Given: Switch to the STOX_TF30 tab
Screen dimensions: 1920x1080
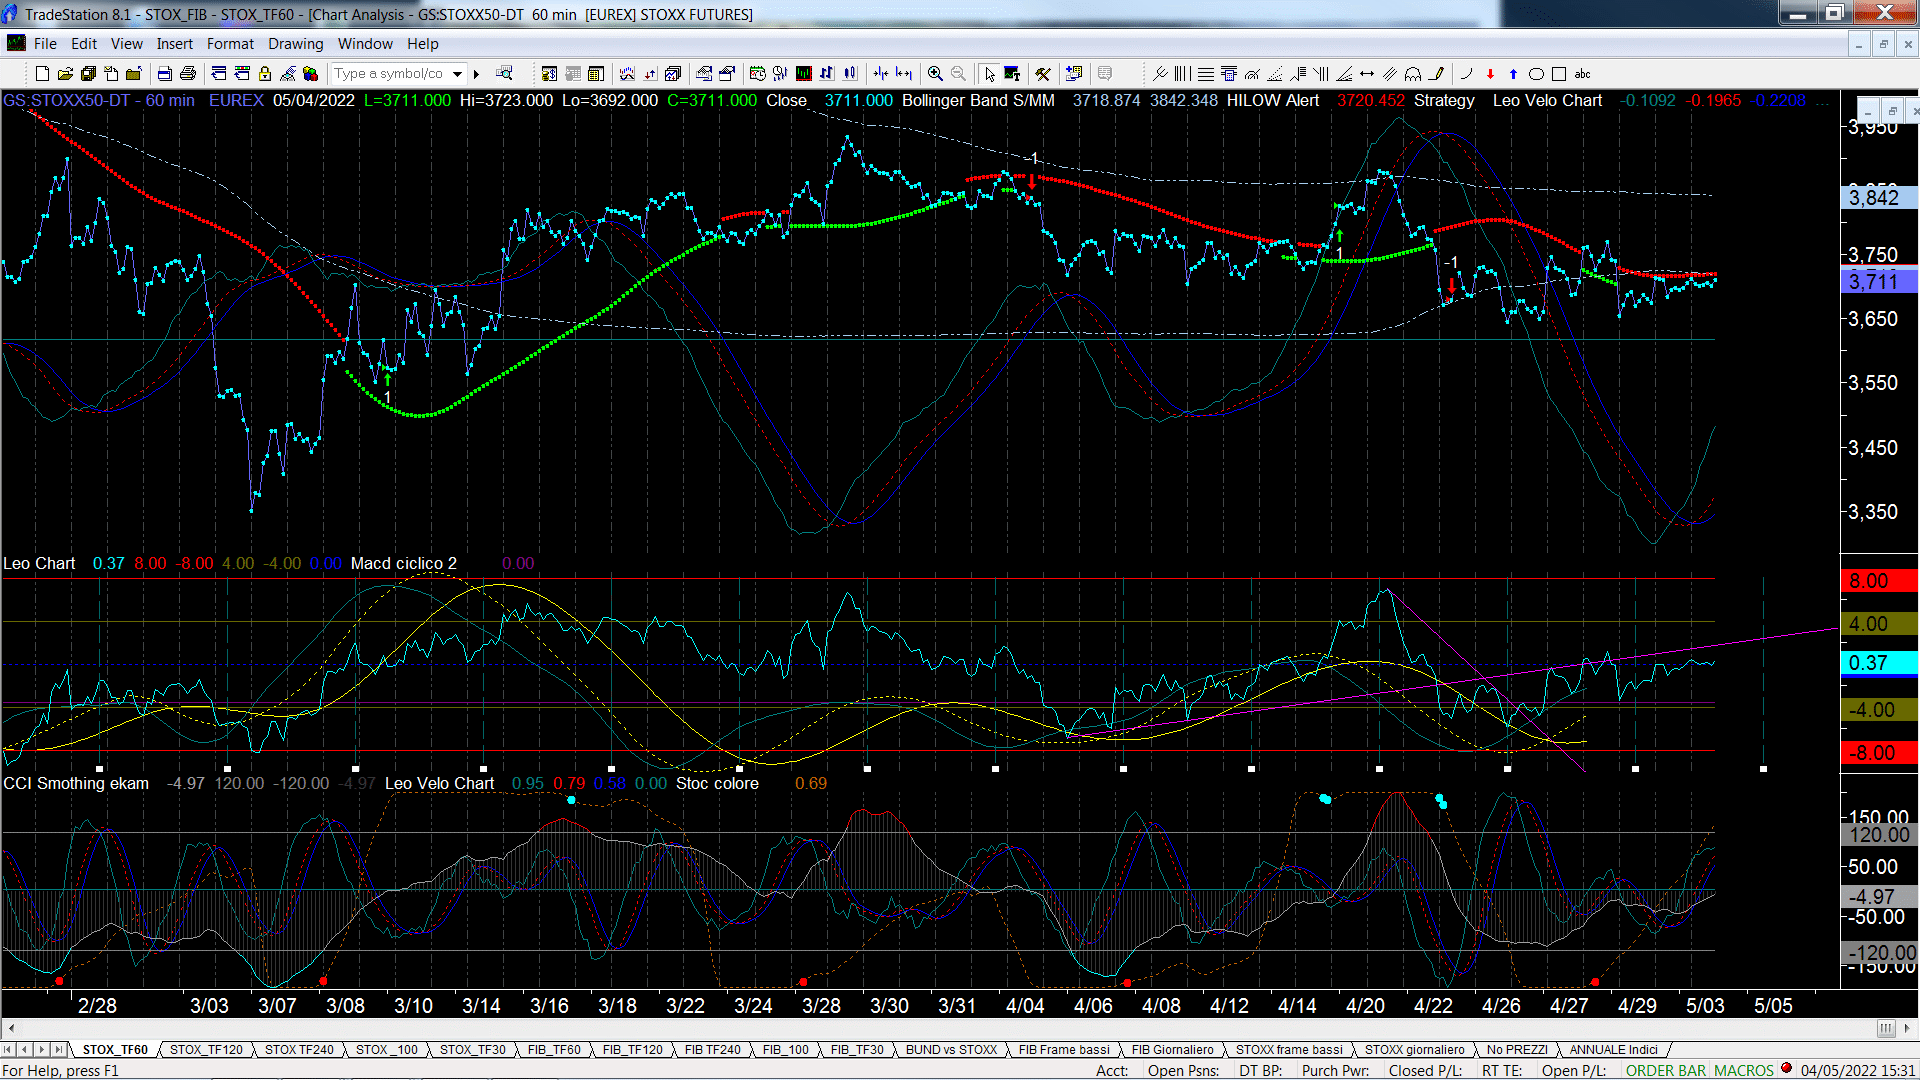Looking at the screenshot, I should tap(473, 1049).
